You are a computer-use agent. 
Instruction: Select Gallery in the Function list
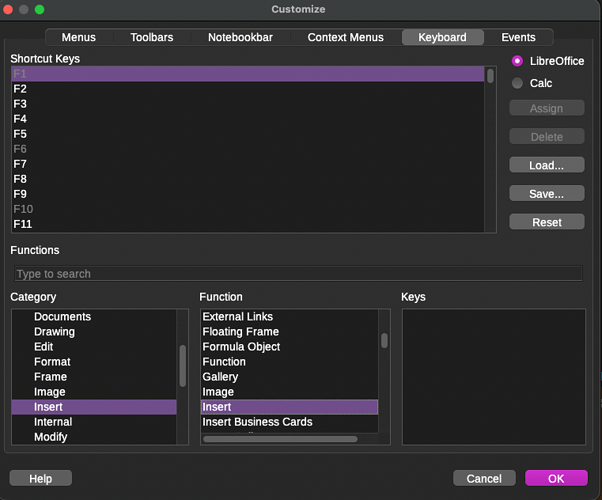[220, 377]
